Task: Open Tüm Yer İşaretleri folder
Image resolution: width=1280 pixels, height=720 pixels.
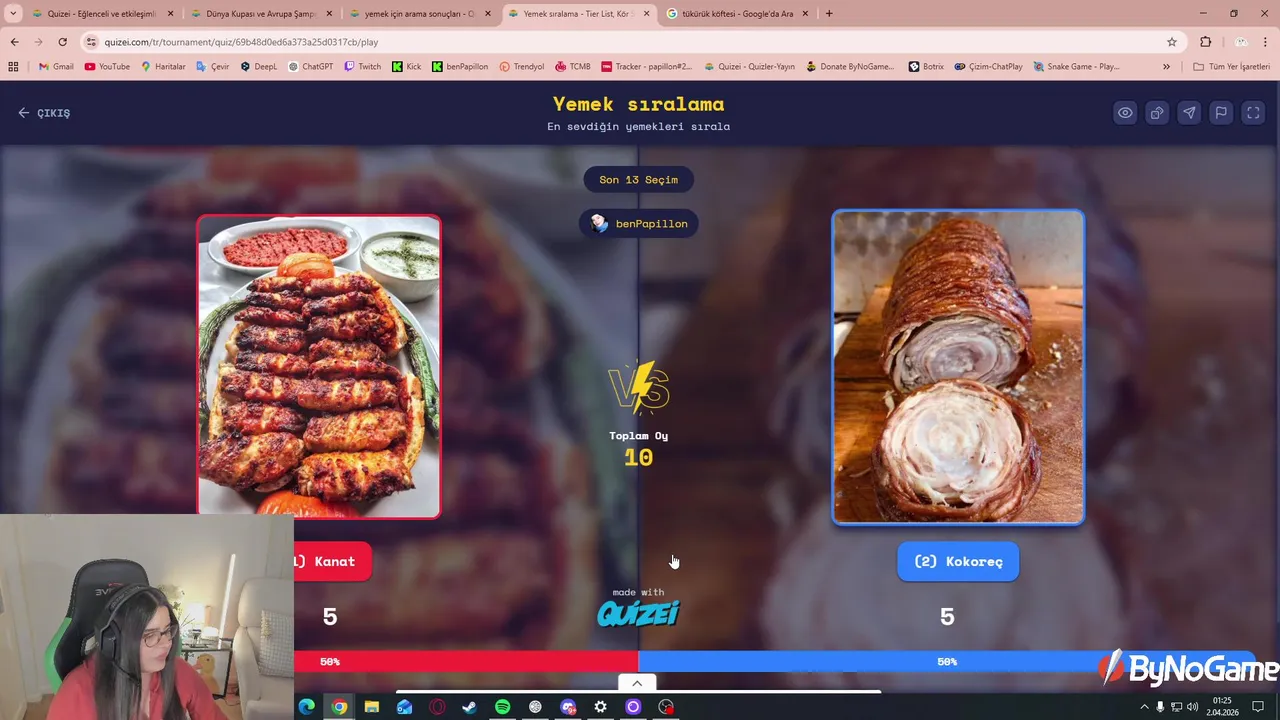Action: coord(1231,67)
